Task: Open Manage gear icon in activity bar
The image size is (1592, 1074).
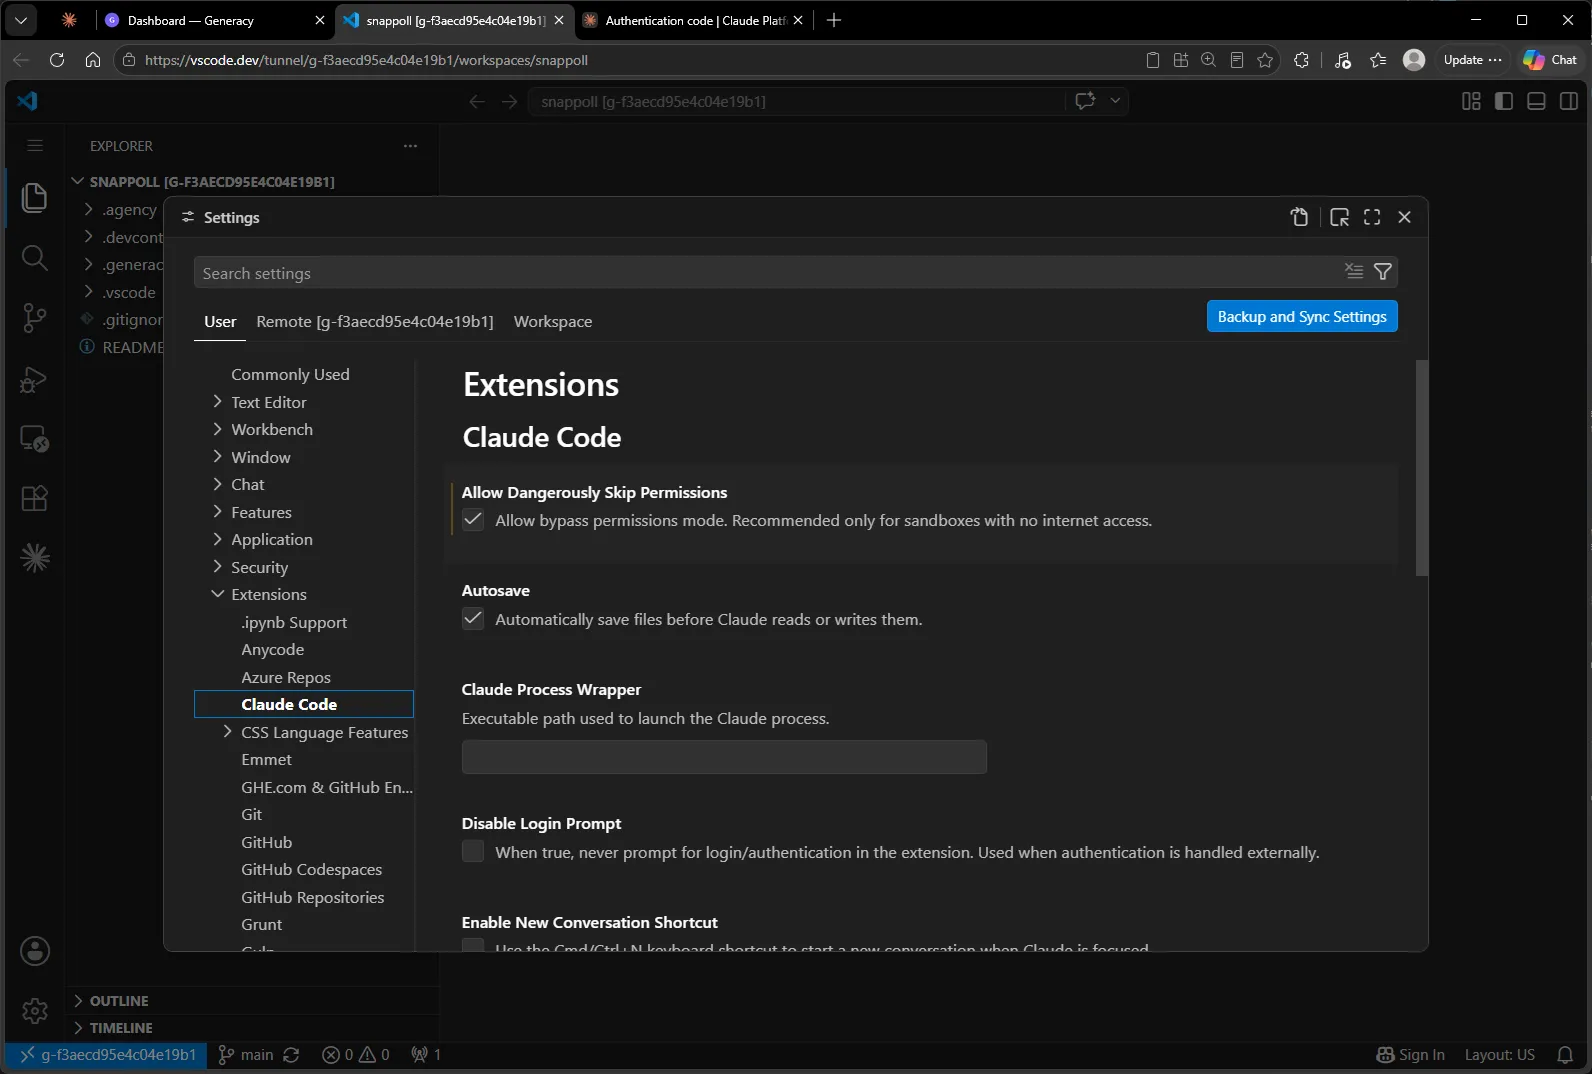Action: click(x=35, y=1011)
